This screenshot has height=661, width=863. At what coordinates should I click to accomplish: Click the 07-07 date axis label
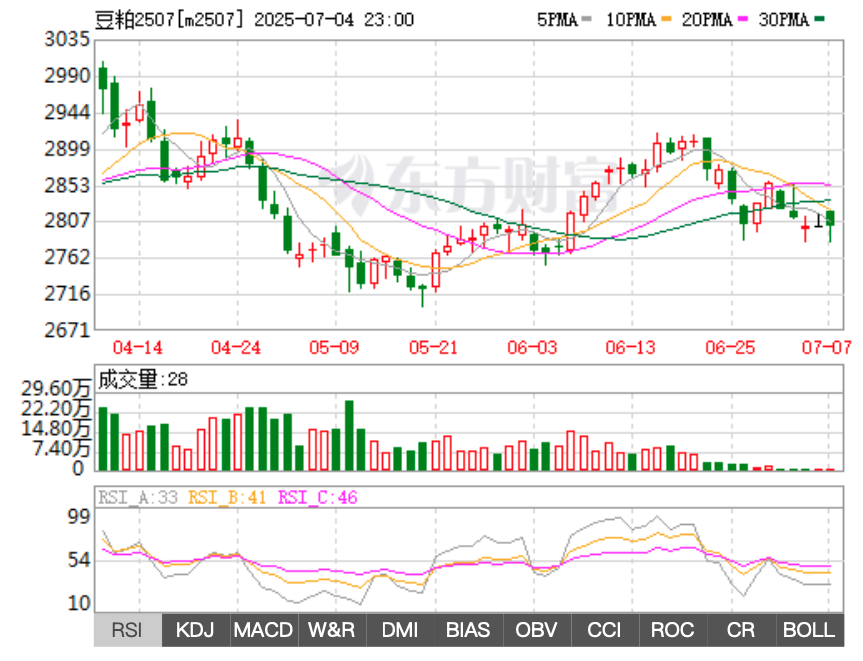point(827,347)
